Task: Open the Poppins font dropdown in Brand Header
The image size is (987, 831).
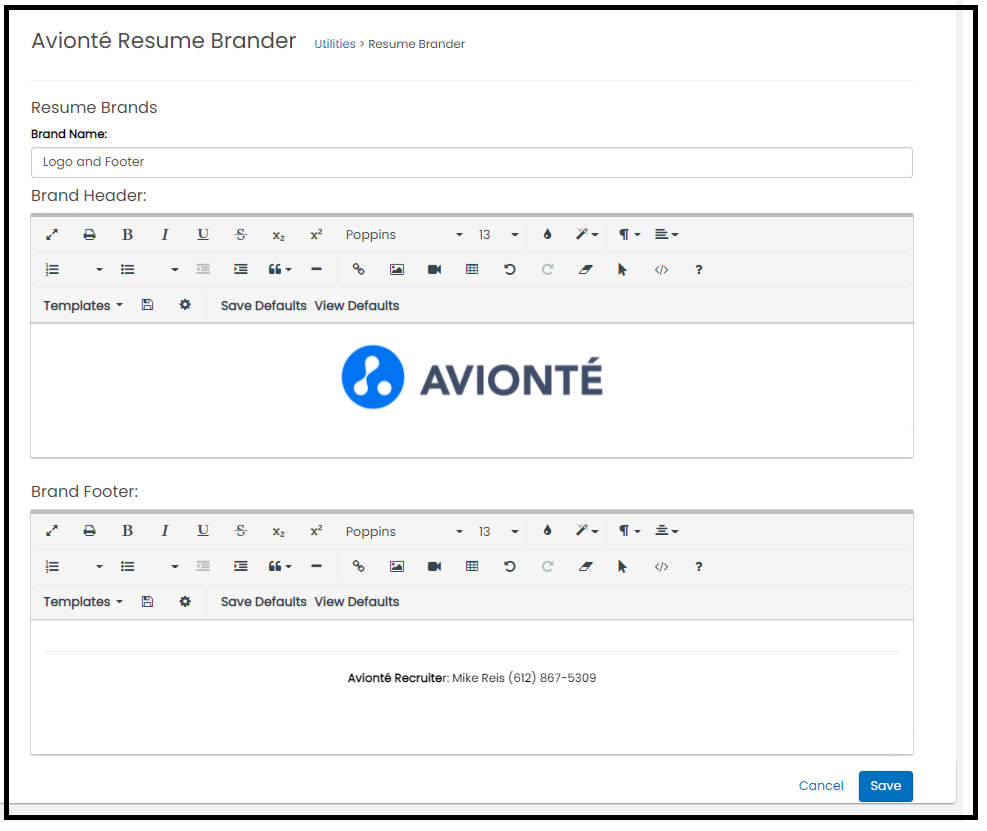Action: 404,235
